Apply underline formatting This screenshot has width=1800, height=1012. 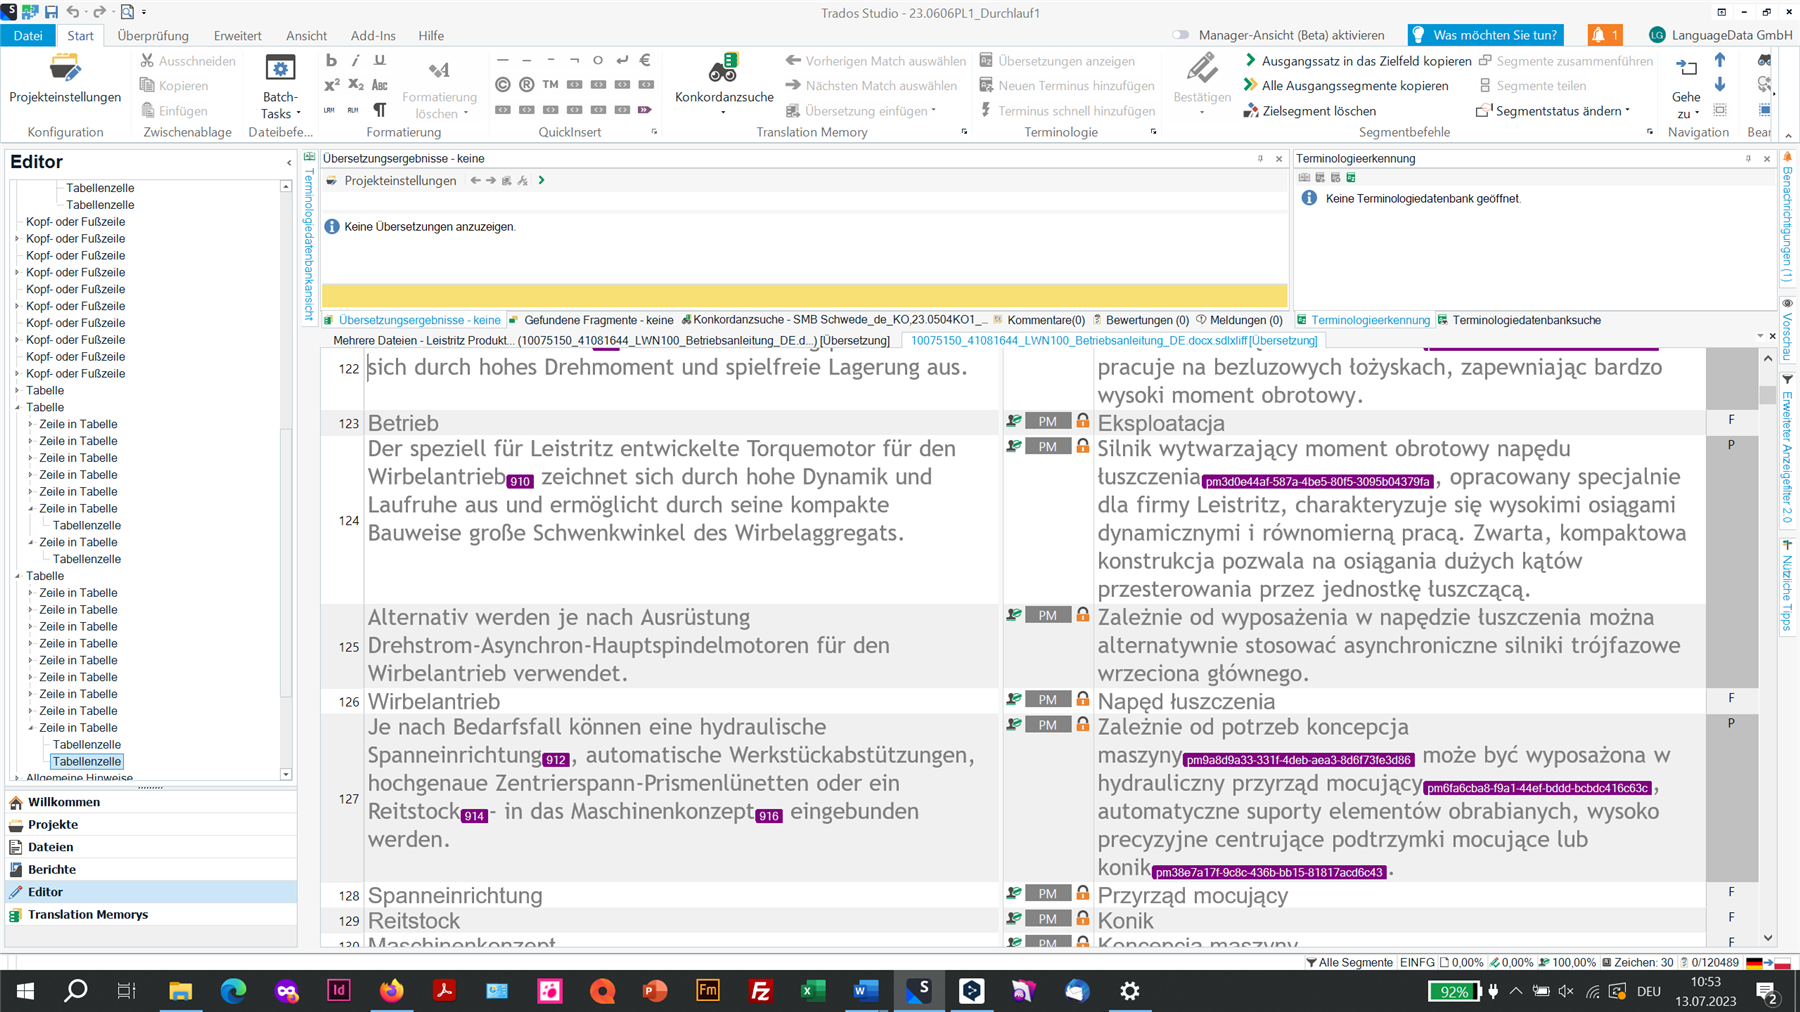pos(379,61)
